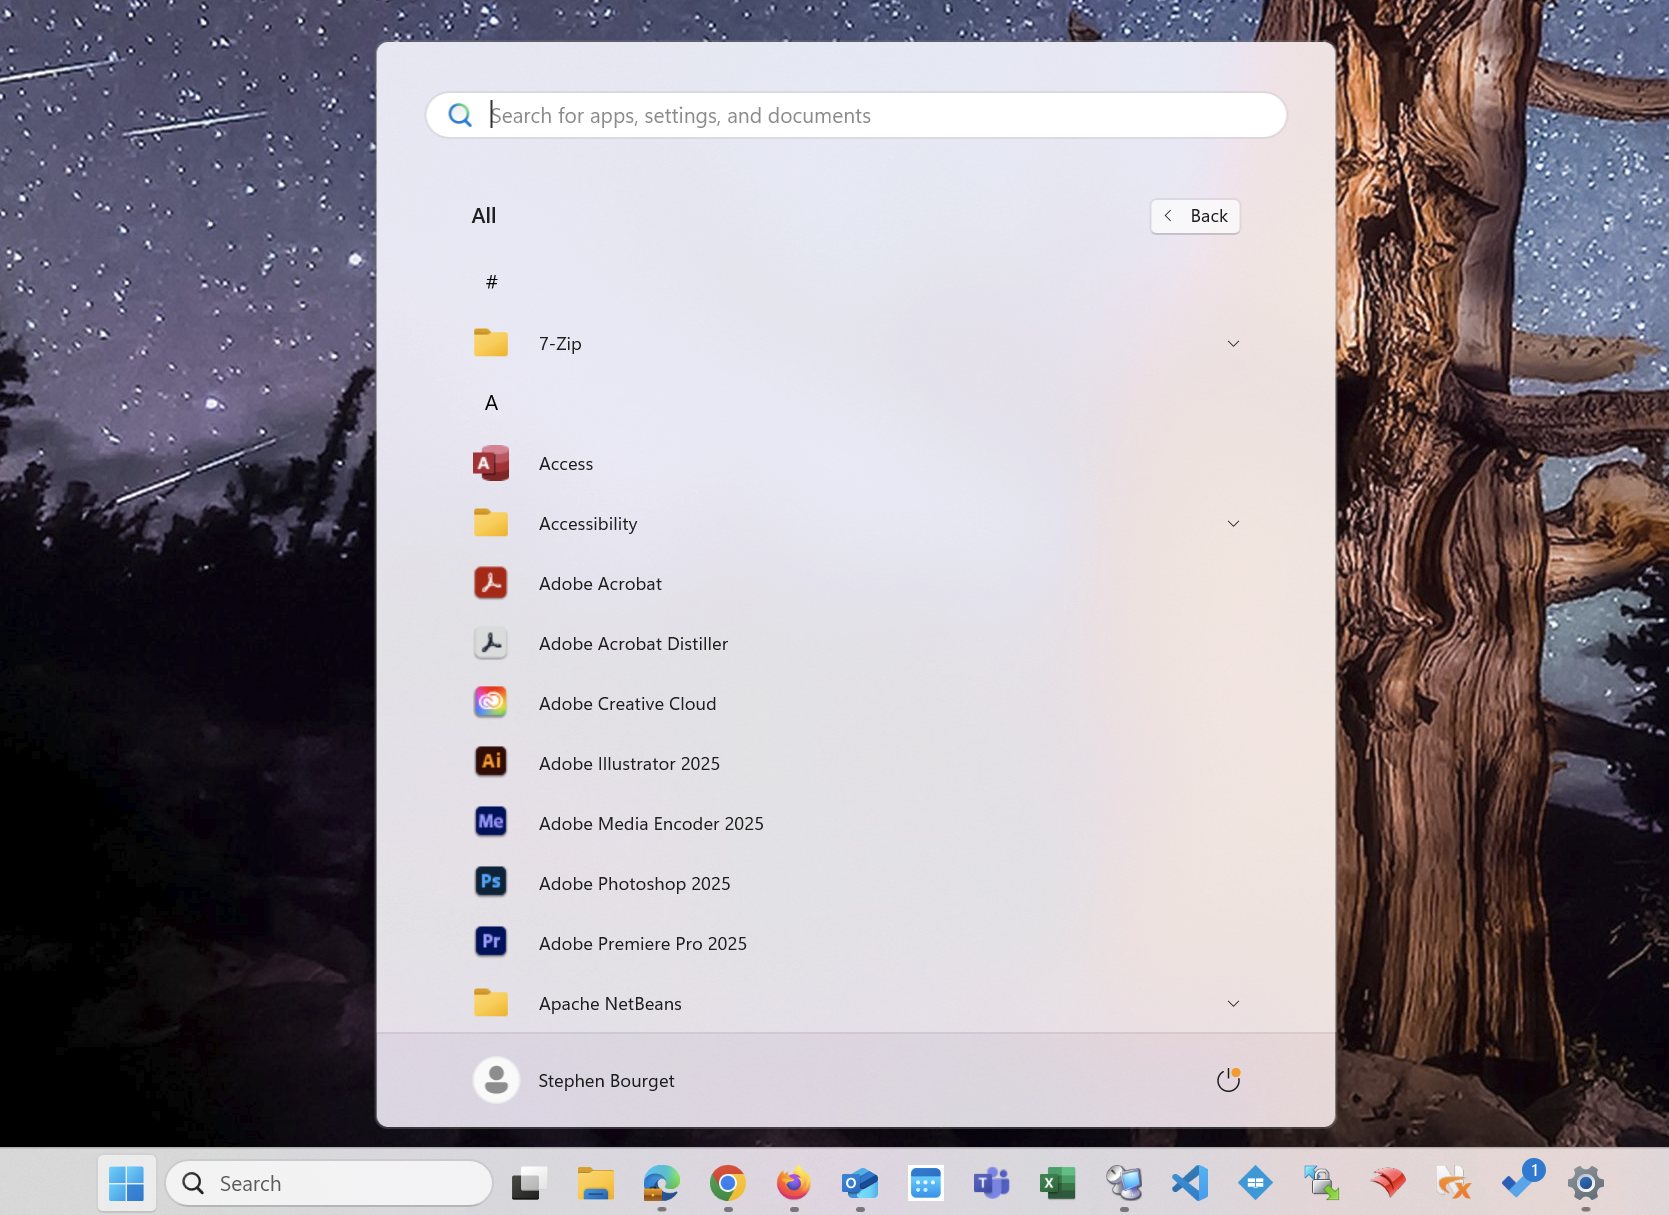Viewport: 1669px width, 1215px height.
Task: Open the Adobe Creative Cloud icon
Action: click(x=491, y=703)
